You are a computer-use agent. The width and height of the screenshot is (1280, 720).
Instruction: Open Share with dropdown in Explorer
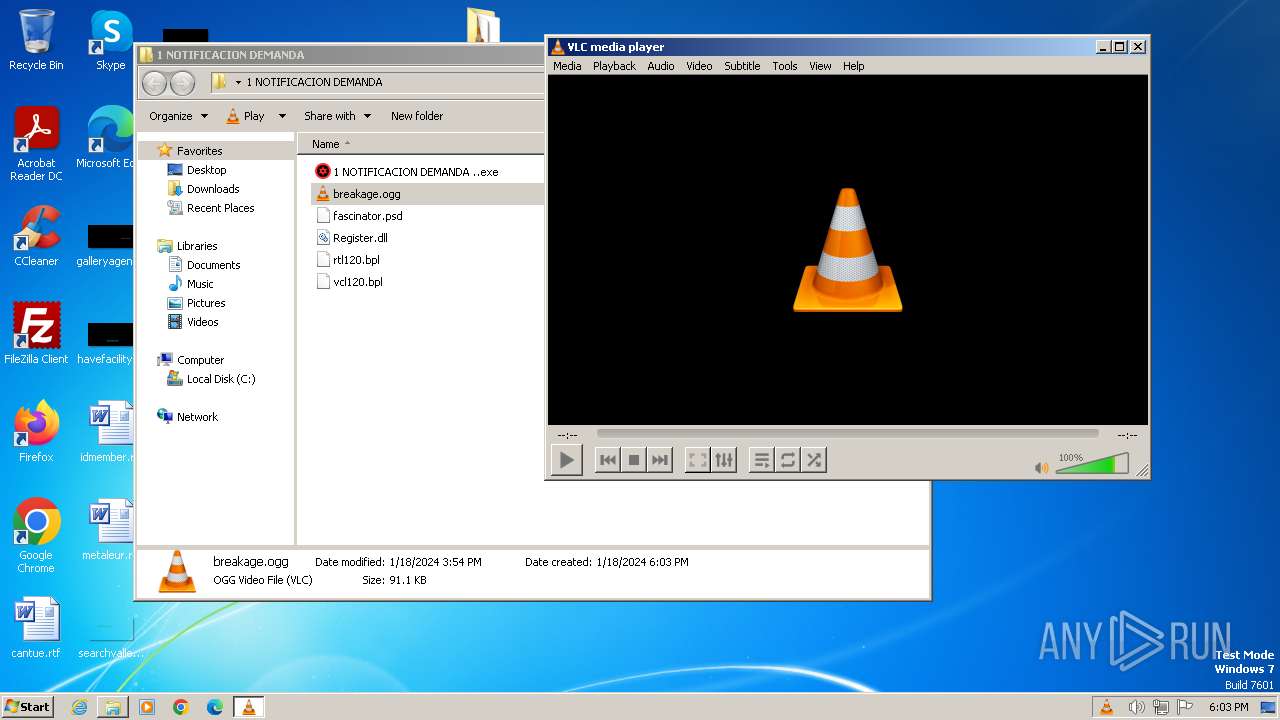click(x=337, y=116)
